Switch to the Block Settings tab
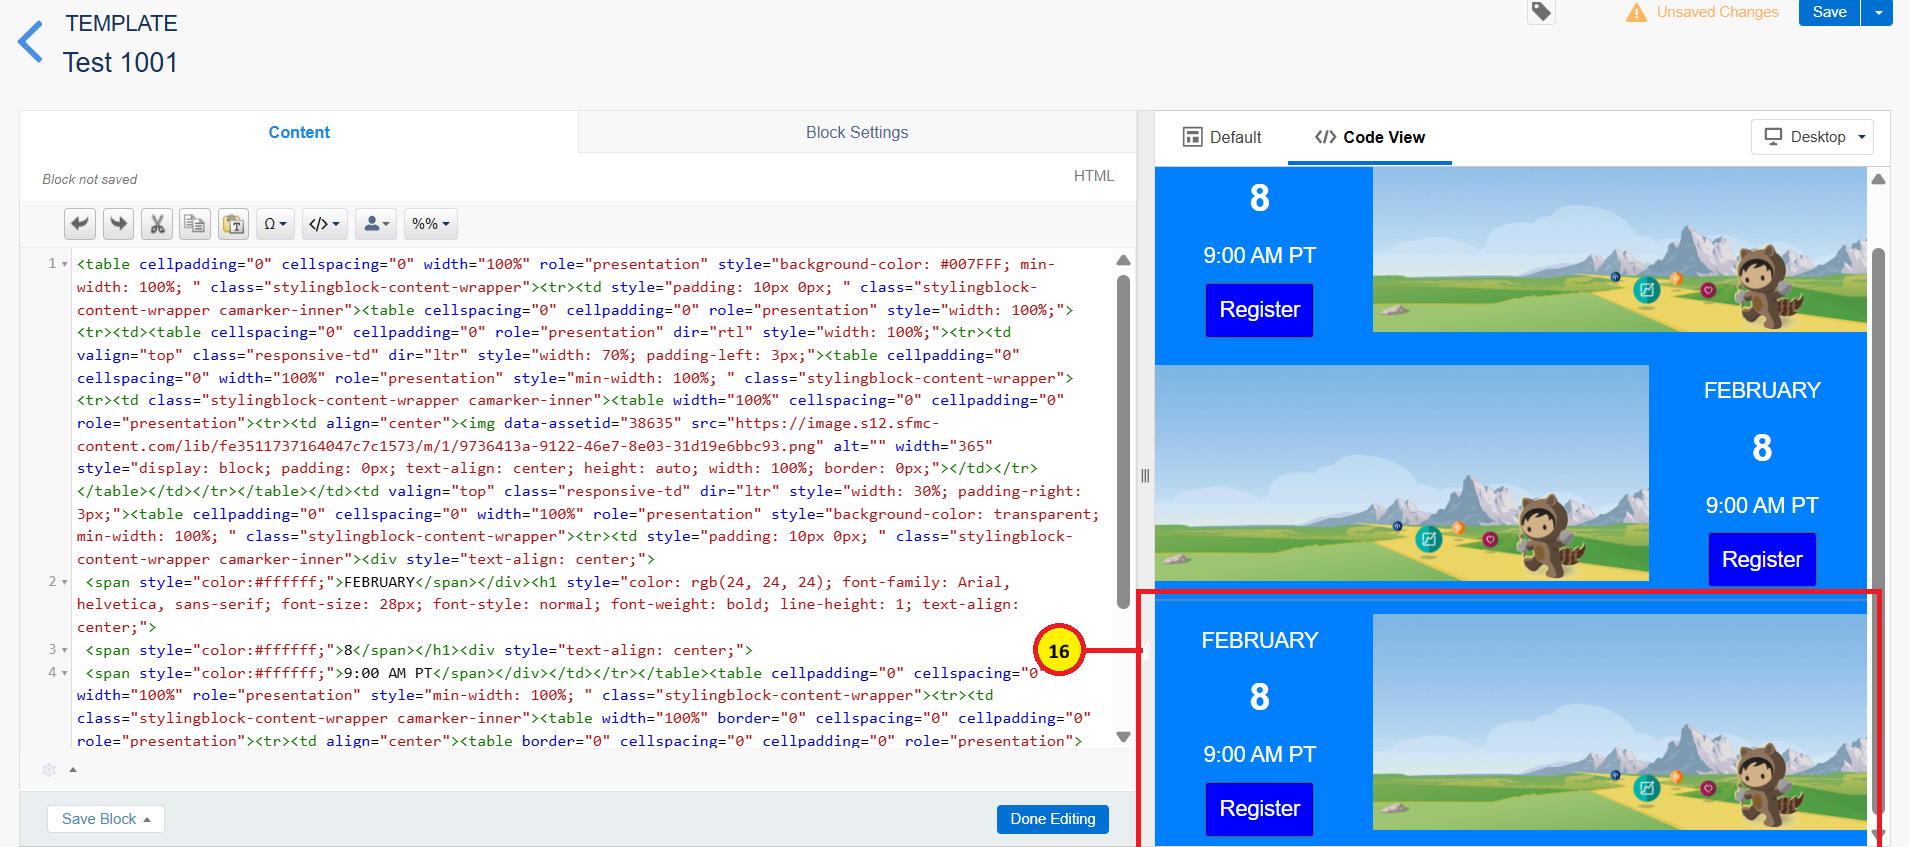The image size is (1909, 847). point(857,132)
